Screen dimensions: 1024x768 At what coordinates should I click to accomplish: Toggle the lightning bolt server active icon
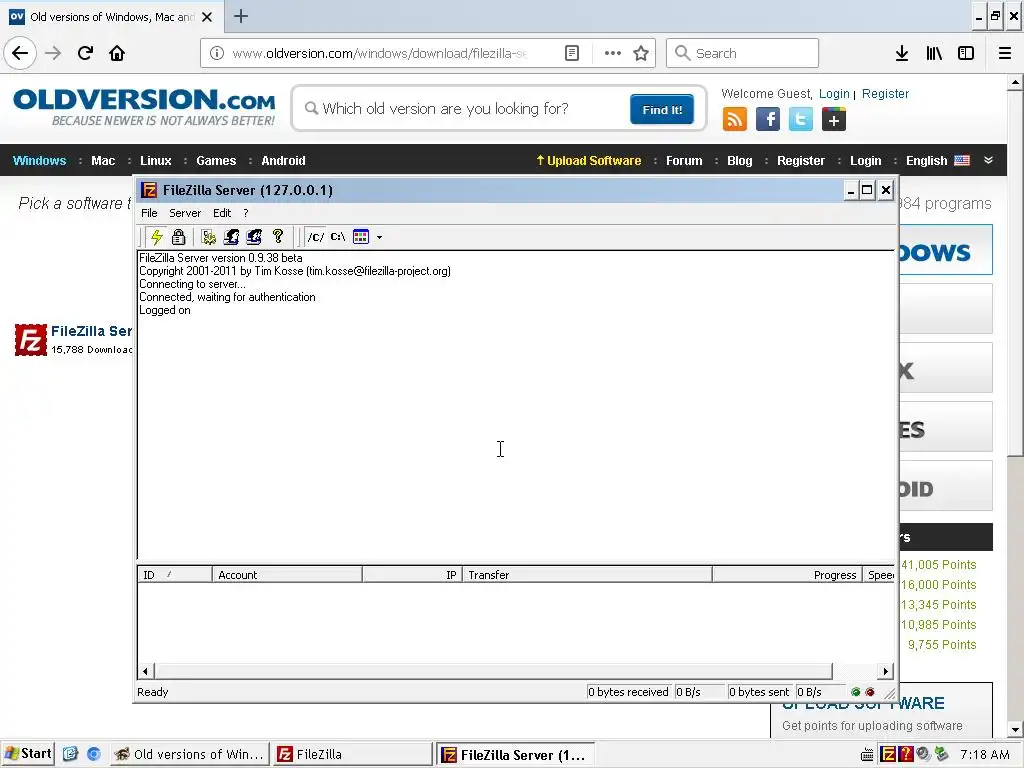click(x=157, y=236)
